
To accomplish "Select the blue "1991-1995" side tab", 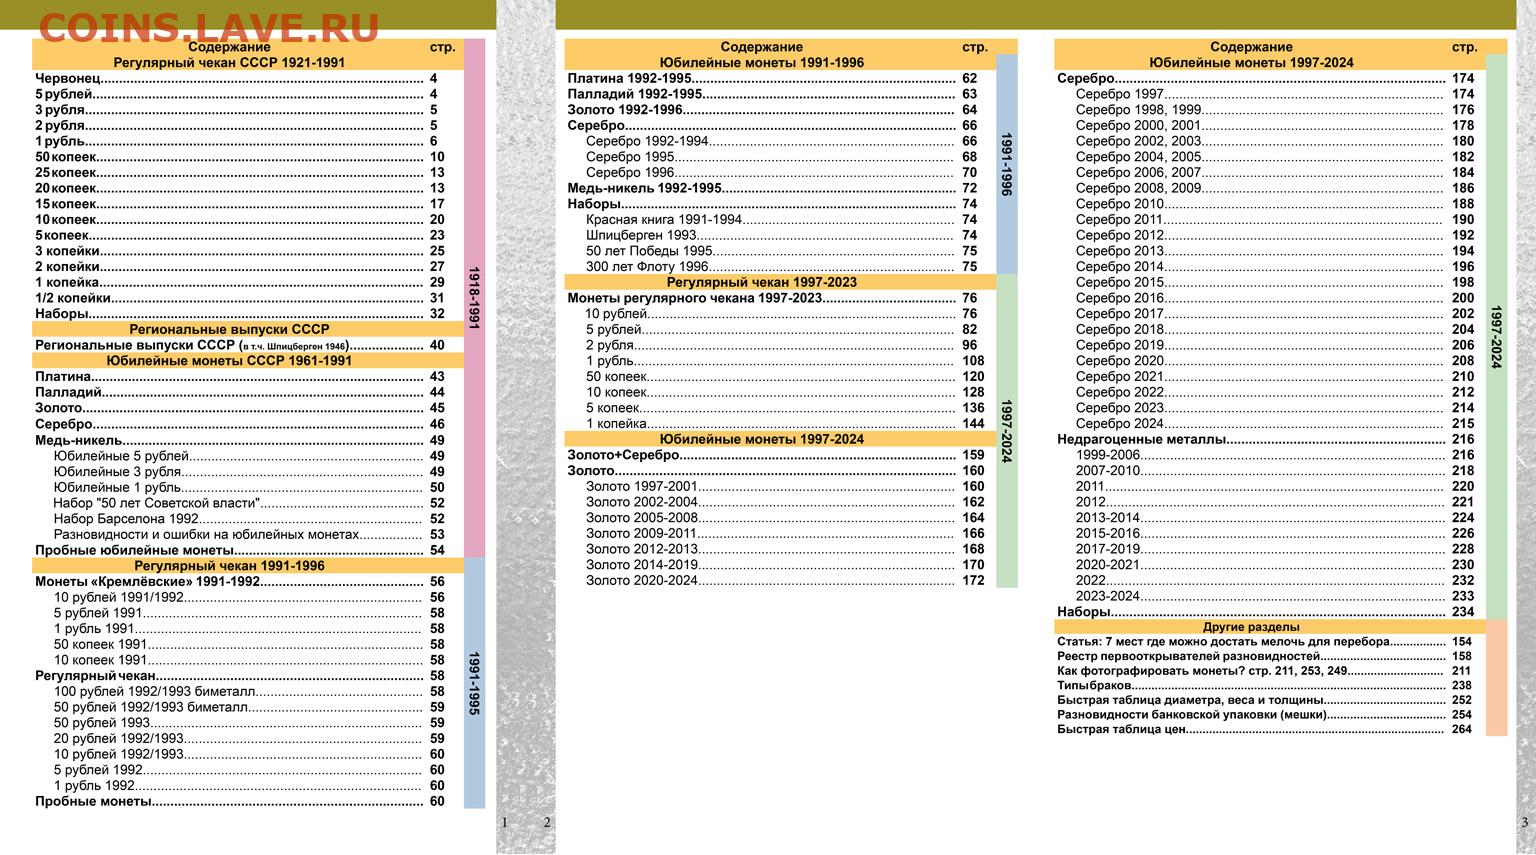I will point(475,683).
